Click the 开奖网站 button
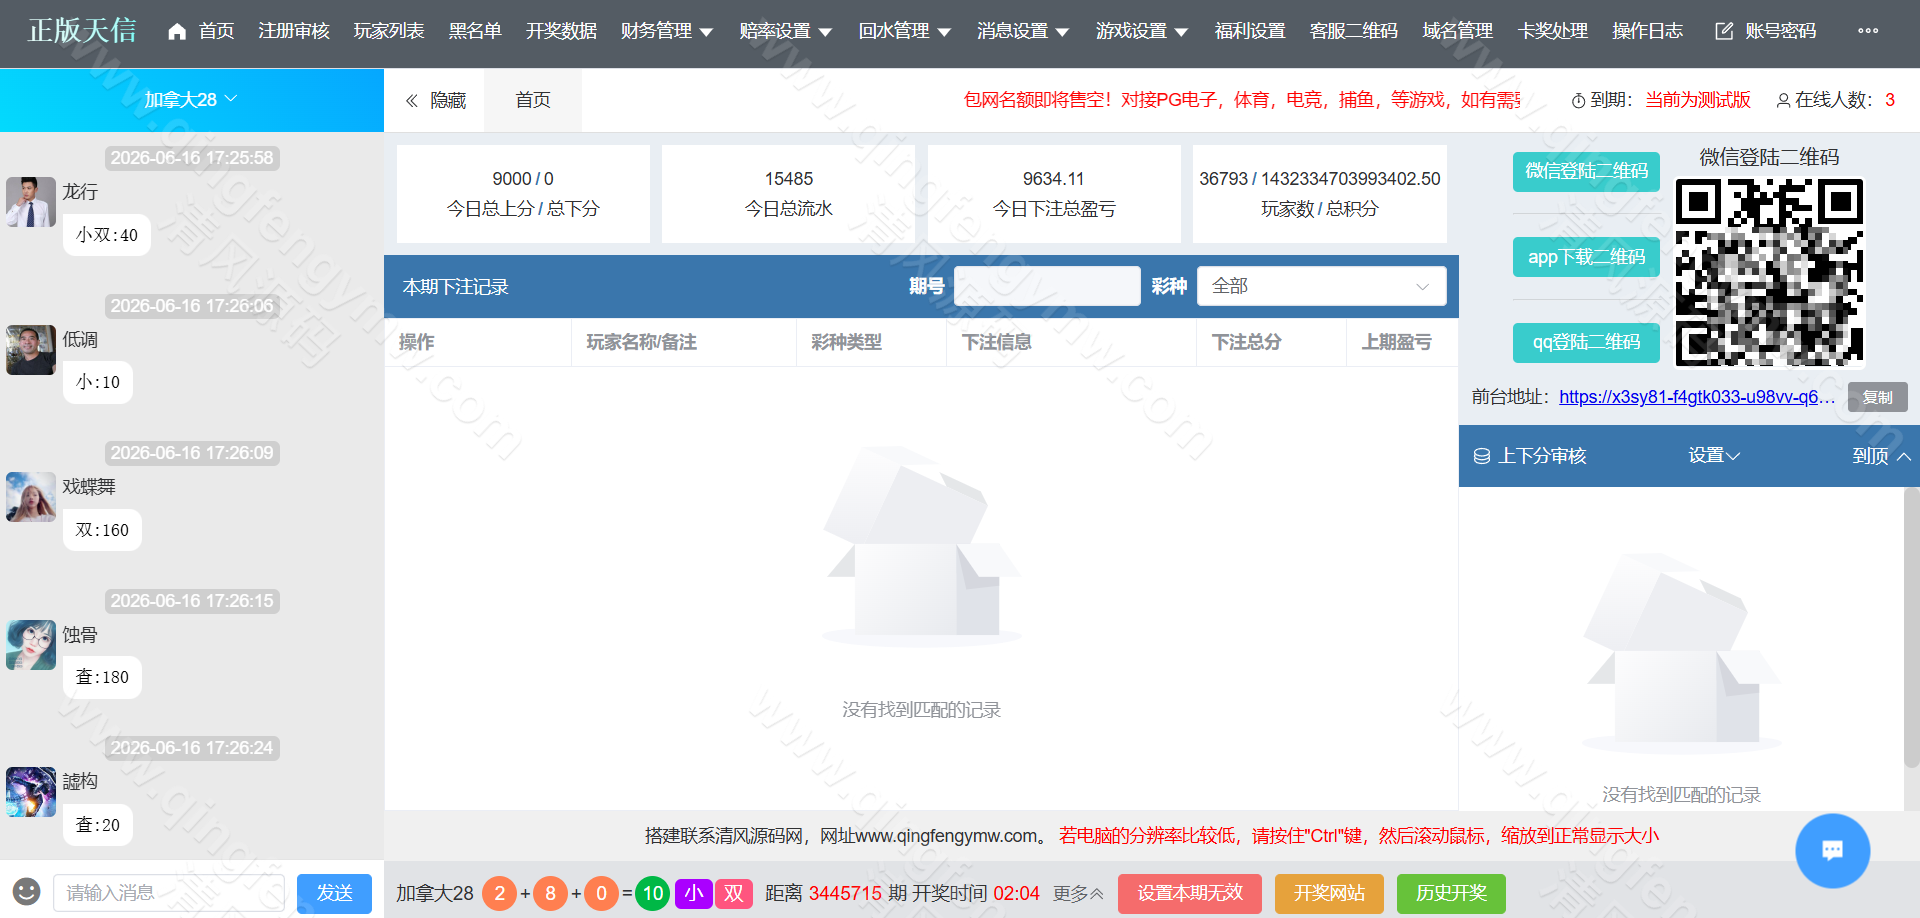This screenshot has height=918, width=1920. pos(1329,893)
